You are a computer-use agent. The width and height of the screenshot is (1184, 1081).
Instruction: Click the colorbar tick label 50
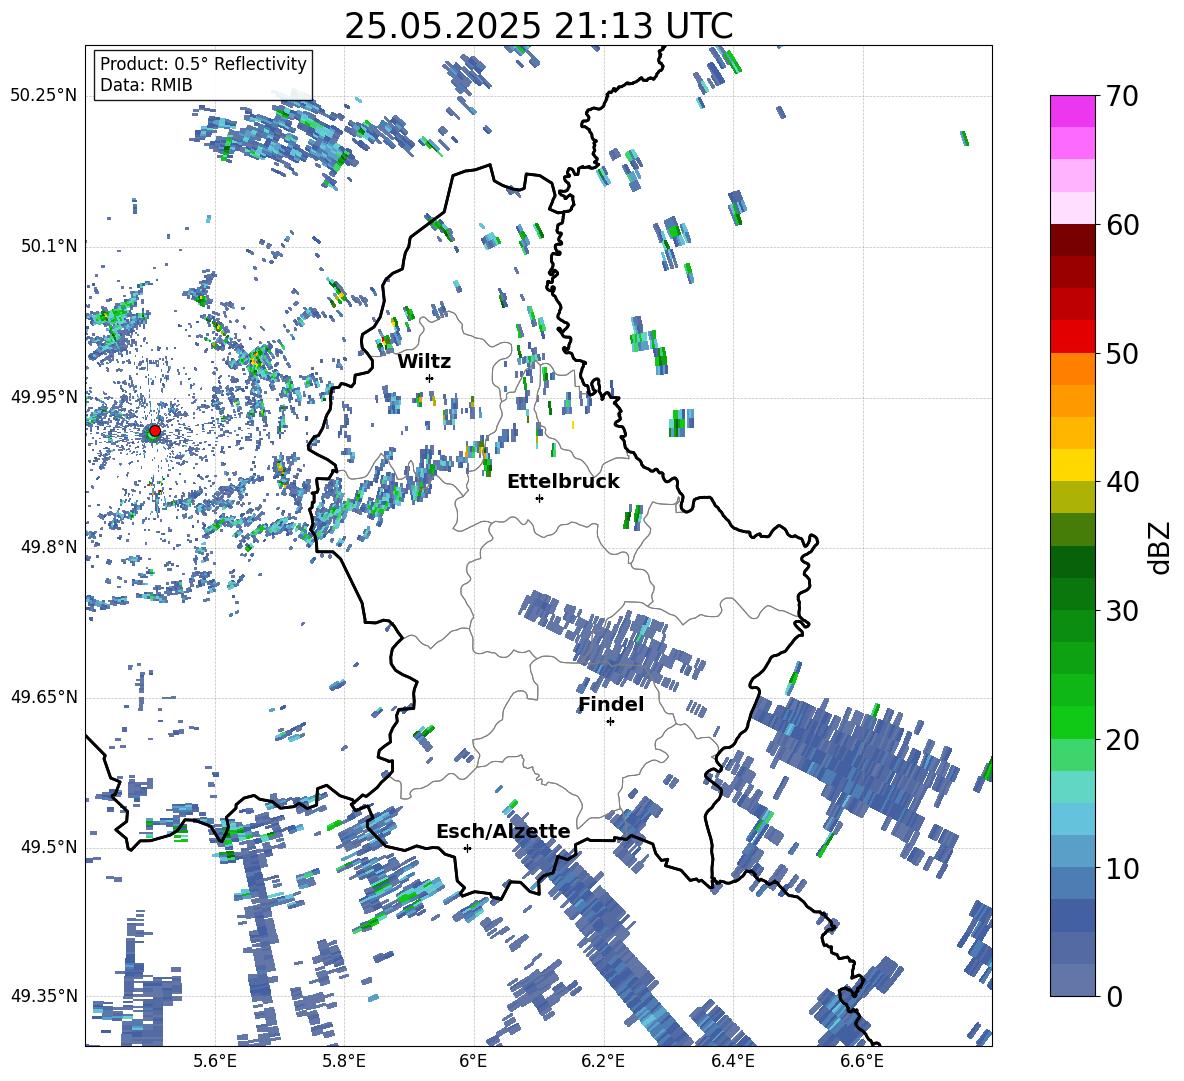pos(1122,354)
